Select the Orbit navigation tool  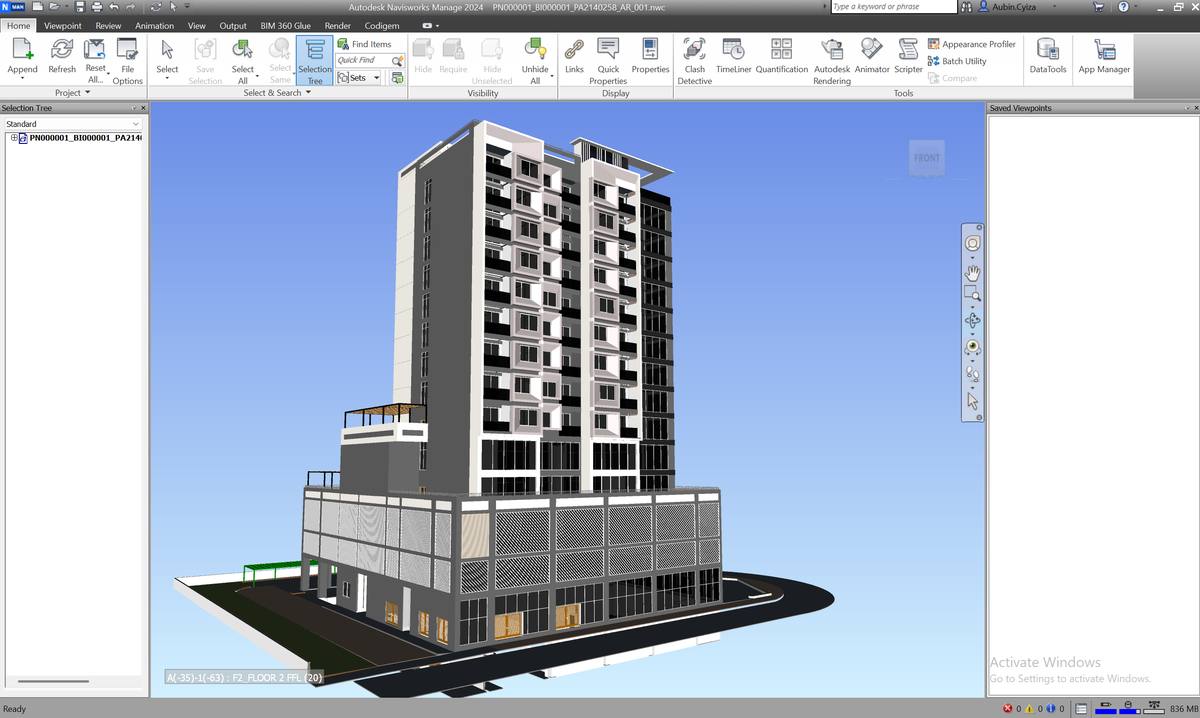[972, 321]
